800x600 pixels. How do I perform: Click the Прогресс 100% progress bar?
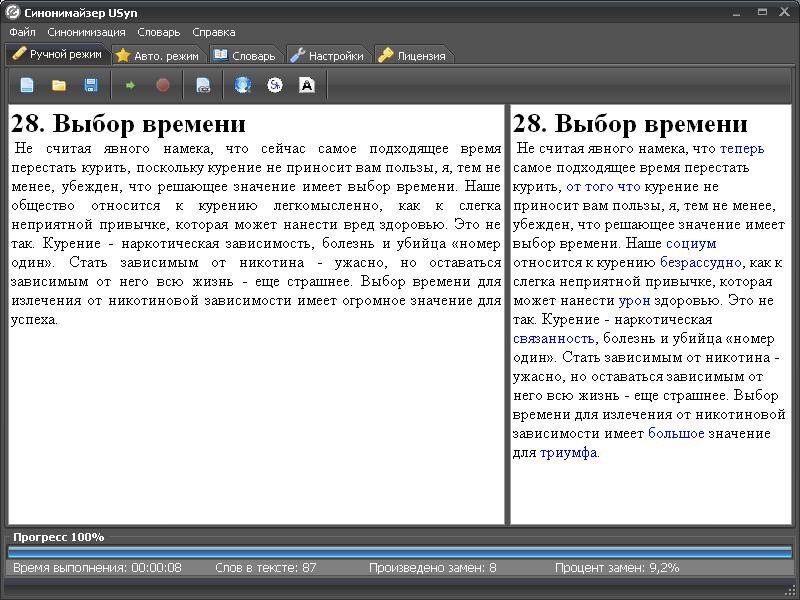tap(400, 551)
